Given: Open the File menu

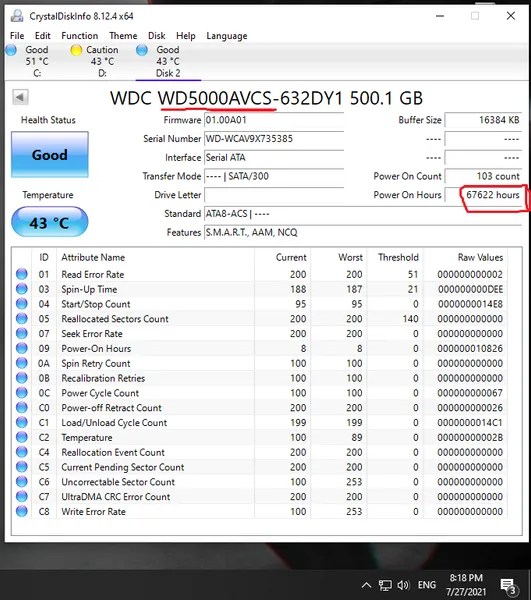Looking at the screenshot, I should pyautogui.click(x=17, y=36).
